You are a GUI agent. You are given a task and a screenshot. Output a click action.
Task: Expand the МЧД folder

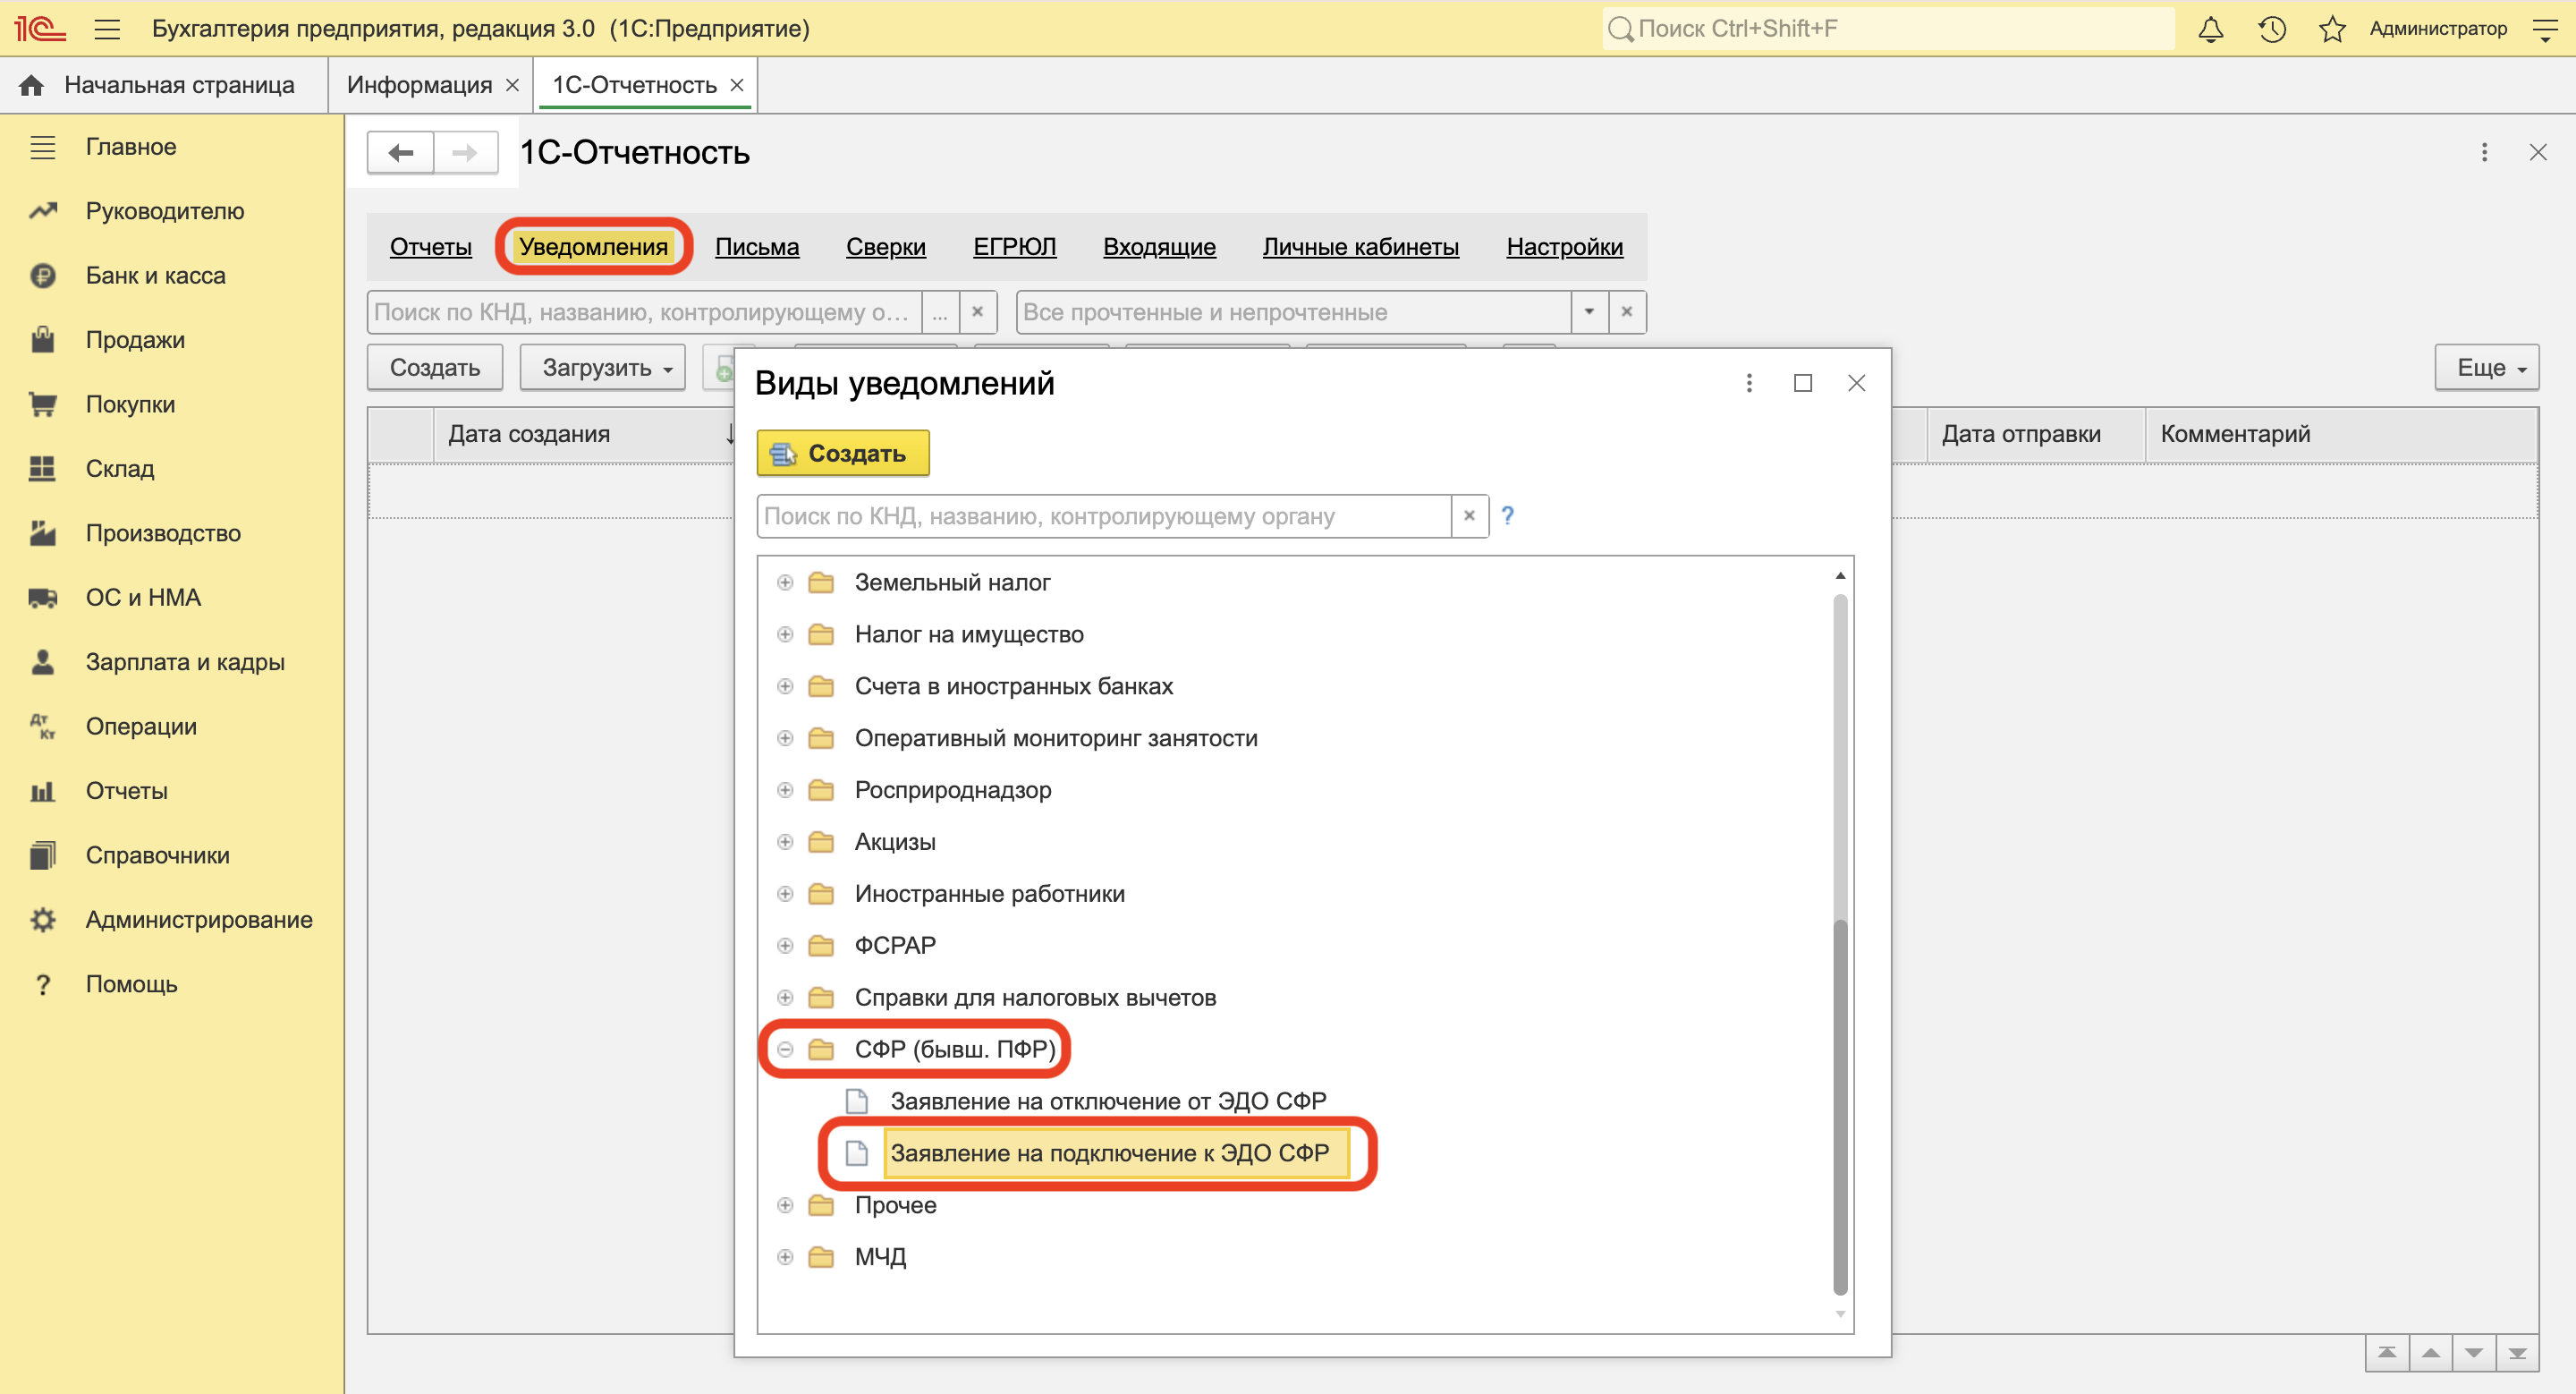785,1257
